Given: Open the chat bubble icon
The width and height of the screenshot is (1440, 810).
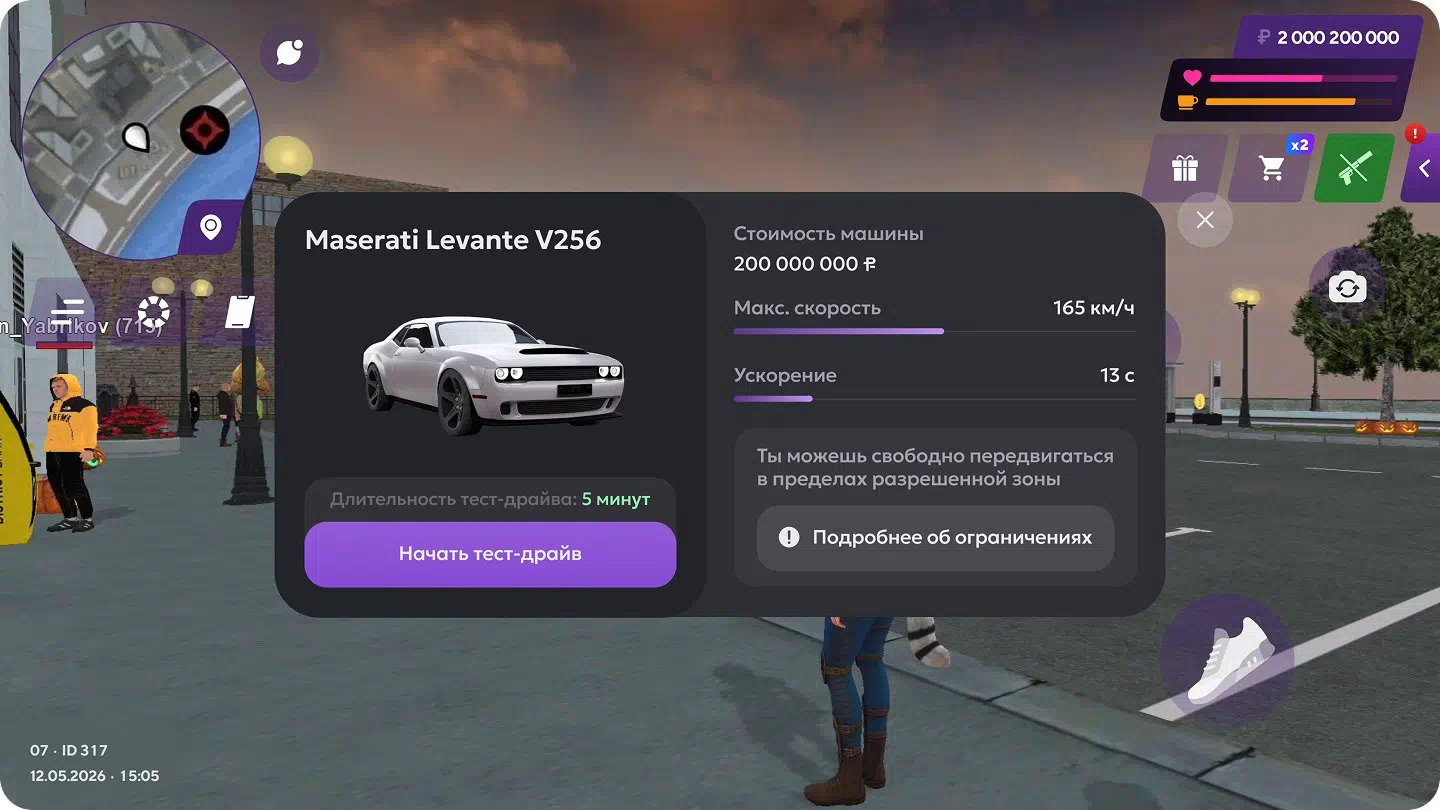Looking at the screenshot, I should [x=289, y=52].
